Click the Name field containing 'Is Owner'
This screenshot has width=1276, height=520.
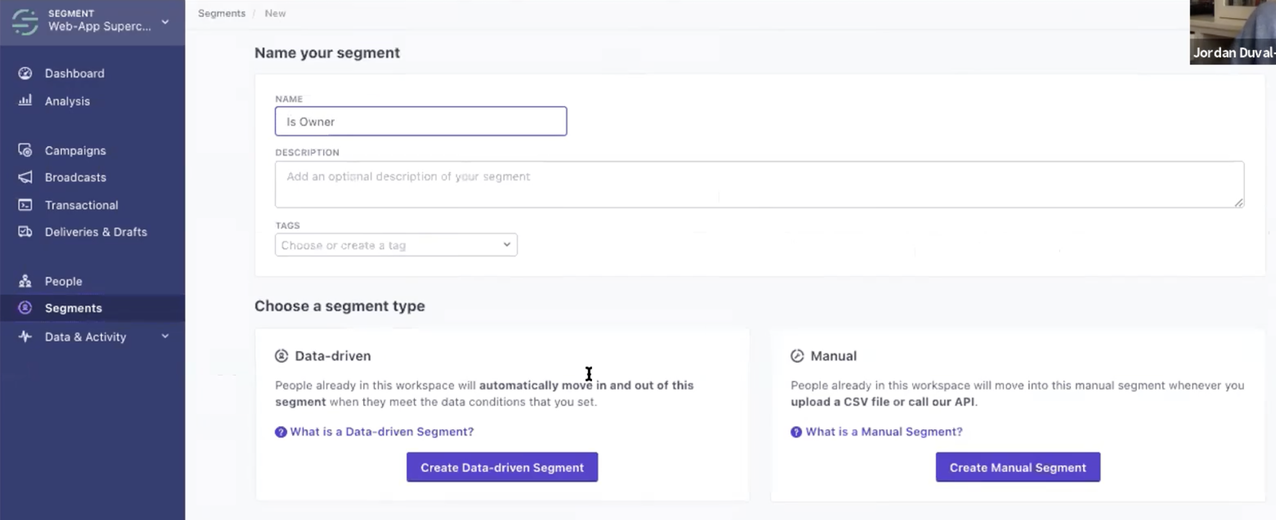[421, 121]
